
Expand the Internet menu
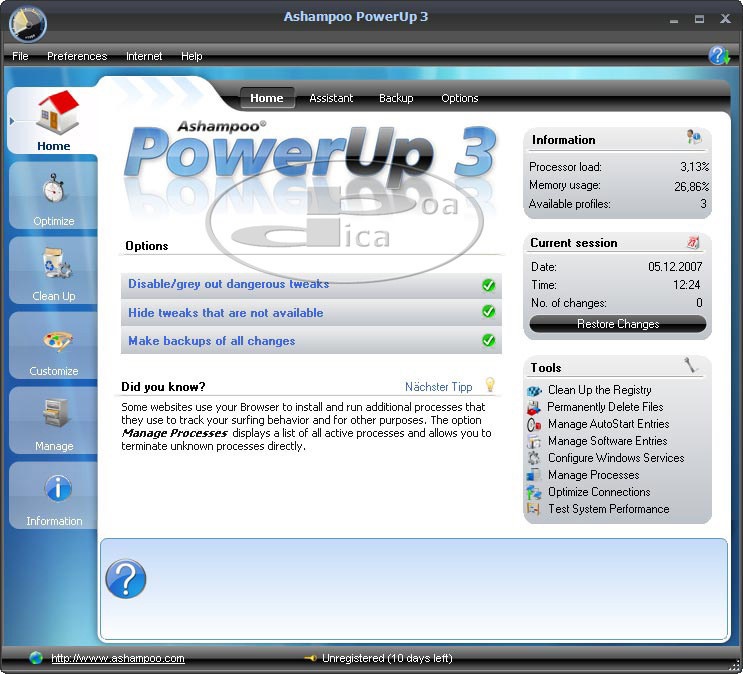(x=144, y=57)
